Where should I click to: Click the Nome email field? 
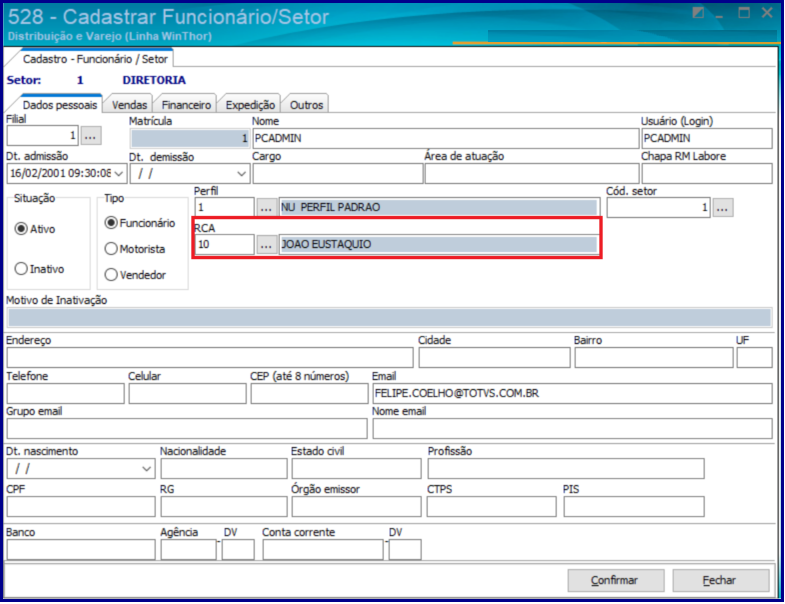572,429
